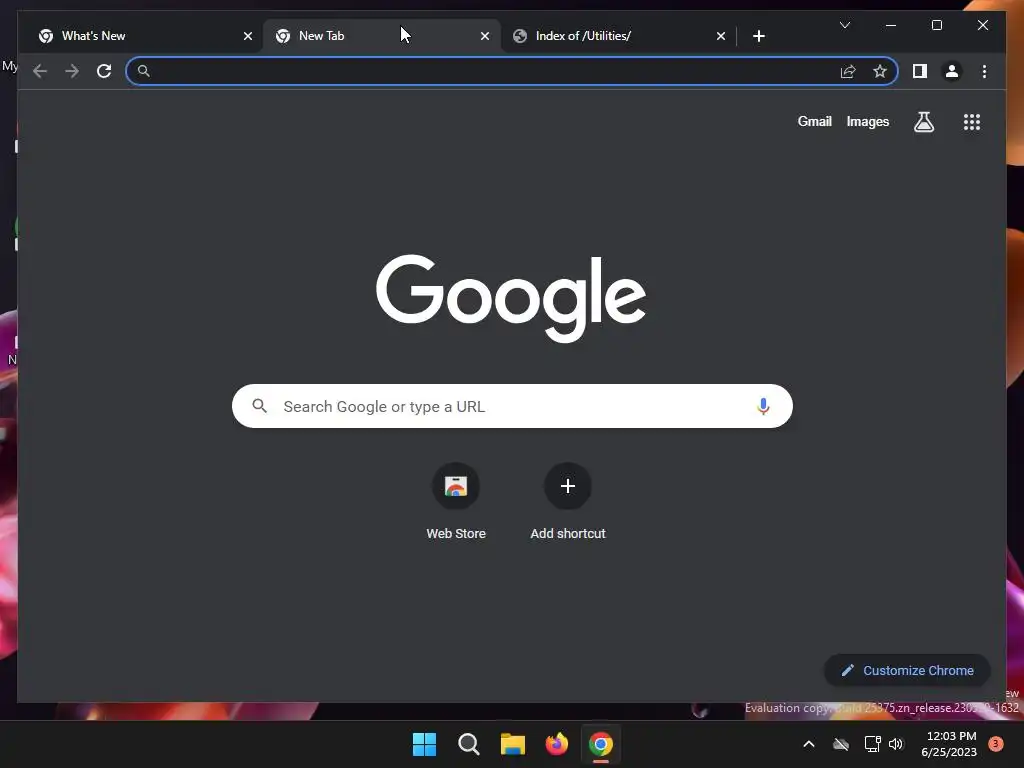Viewport: 1024px width, 768px height.
Task: Minimize the Chrome window
Action: pyautogui.click(x=891, y=25)
